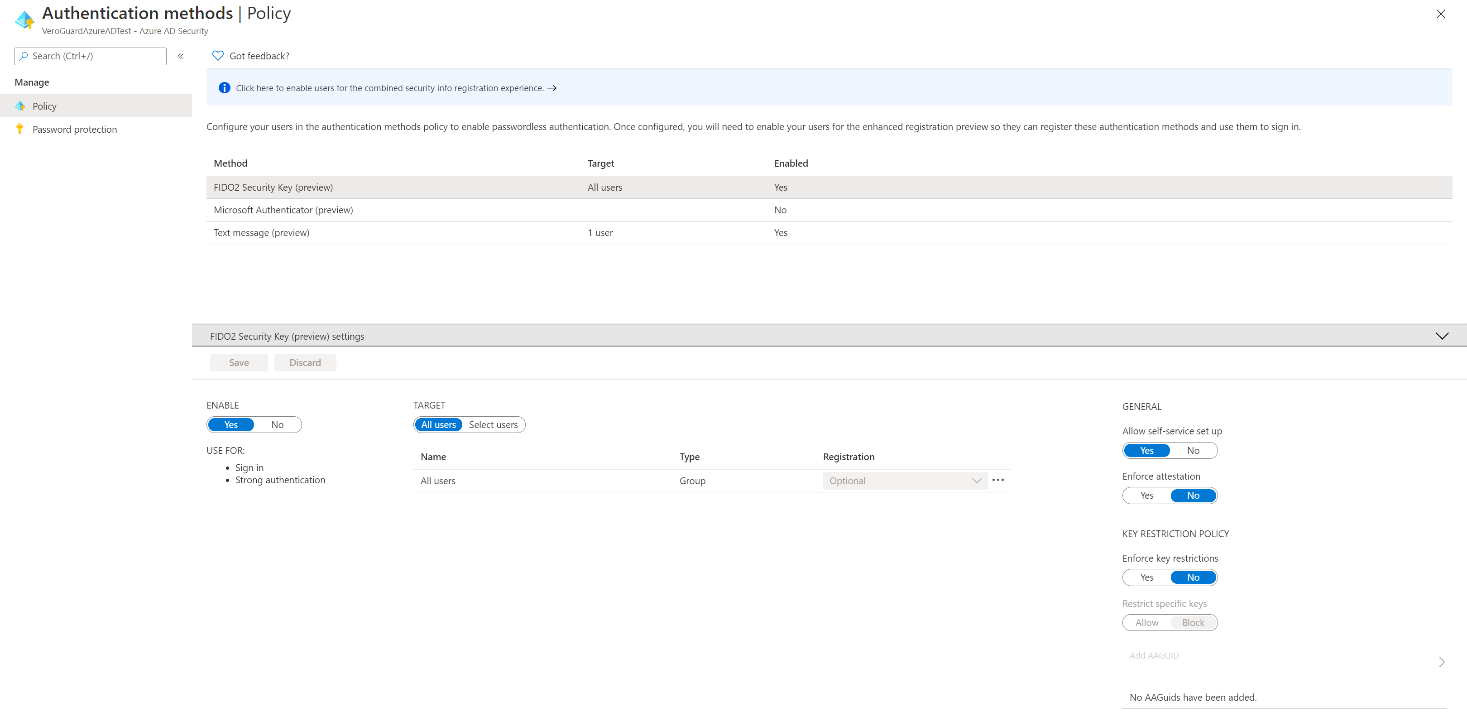The image size is (1467, 717).
Task: Click the Azure AD logo icon in header
Action: coord(24,20)
